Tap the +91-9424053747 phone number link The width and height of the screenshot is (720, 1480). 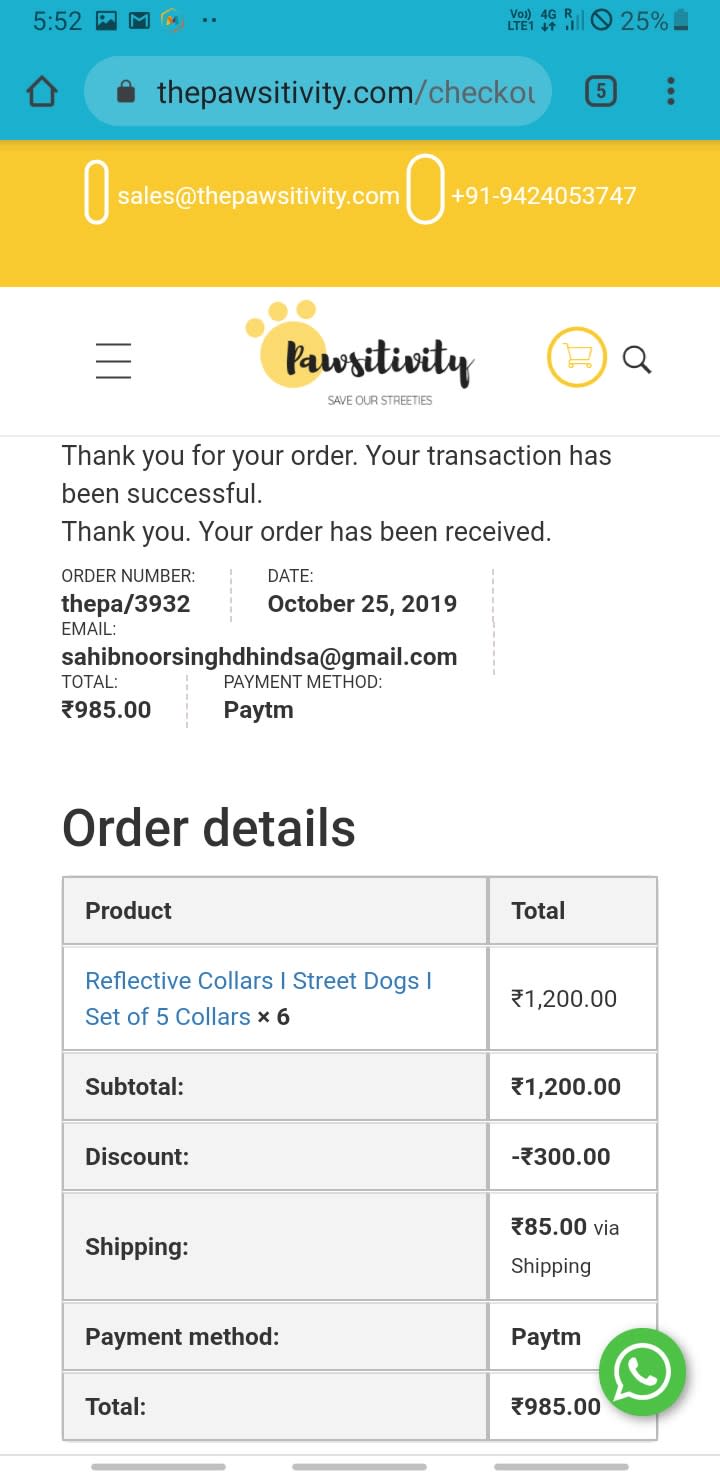click(x=543, y=195)
